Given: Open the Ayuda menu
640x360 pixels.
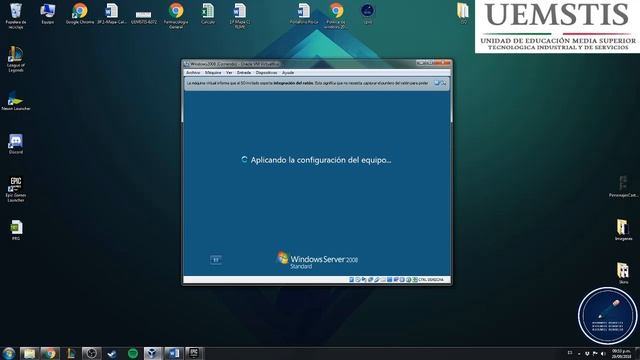Looking at the screenshot, I should click(288, 73).
